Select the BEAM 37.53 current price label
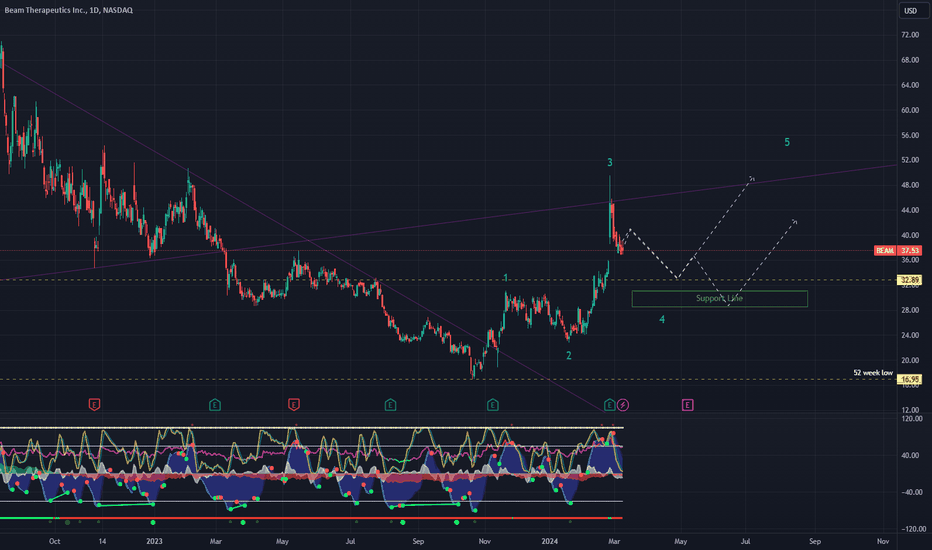The image size is (932, 550). tap(898, 250)
